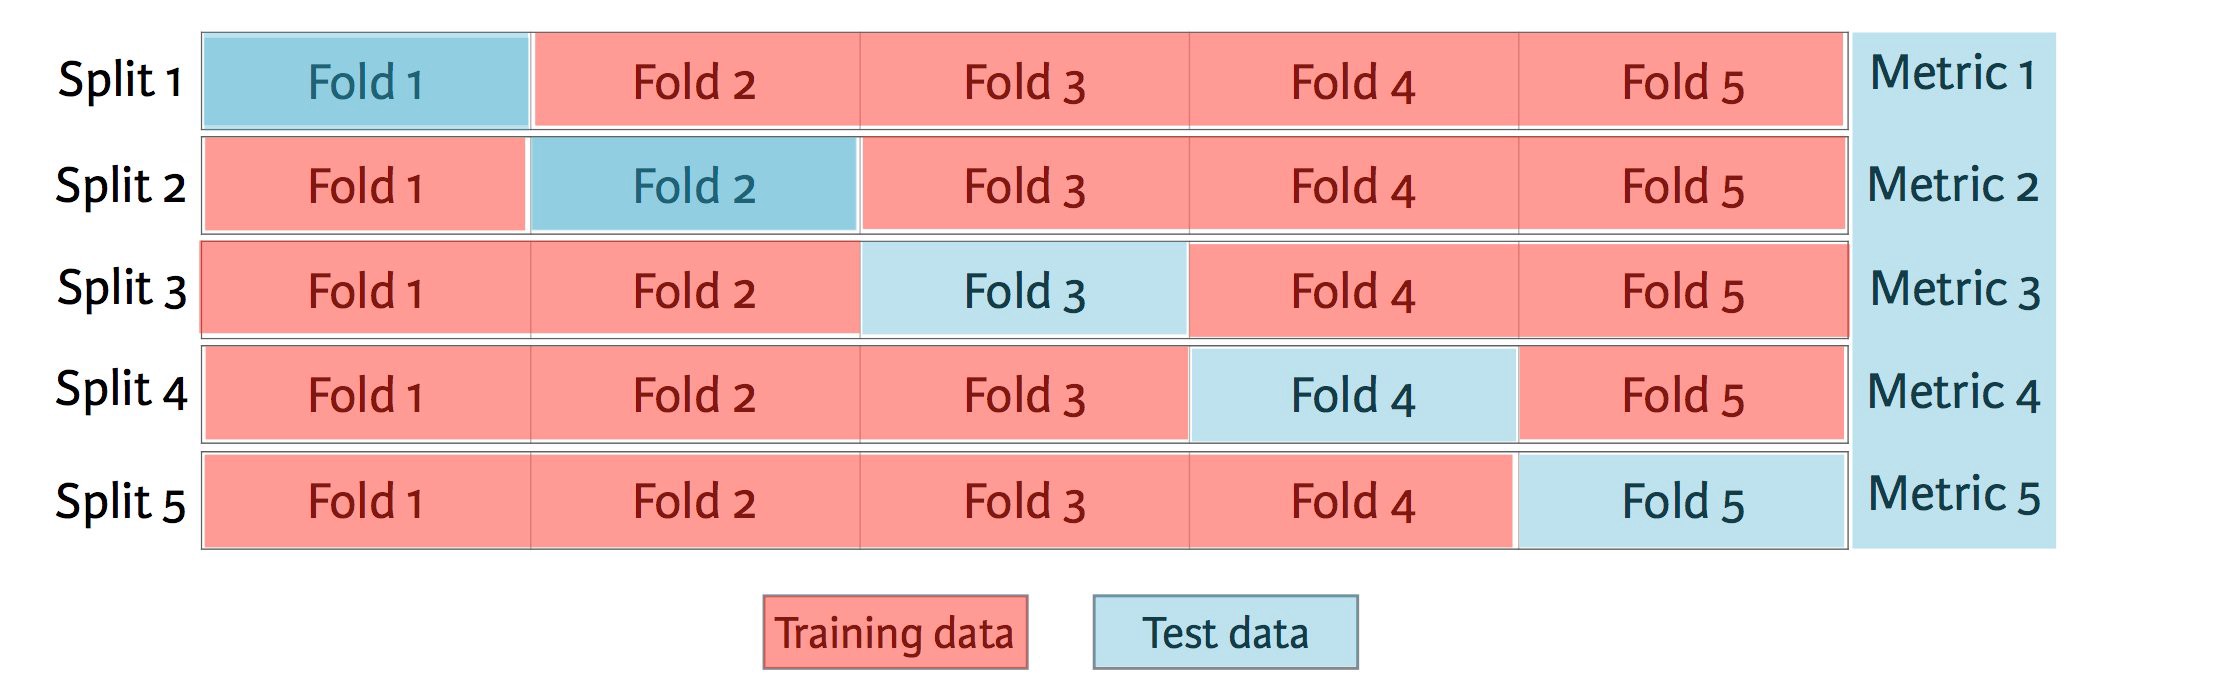Click the Metric 2 label
Image resolution: width=2220 pixels, height=696 pixels.
1952,186
